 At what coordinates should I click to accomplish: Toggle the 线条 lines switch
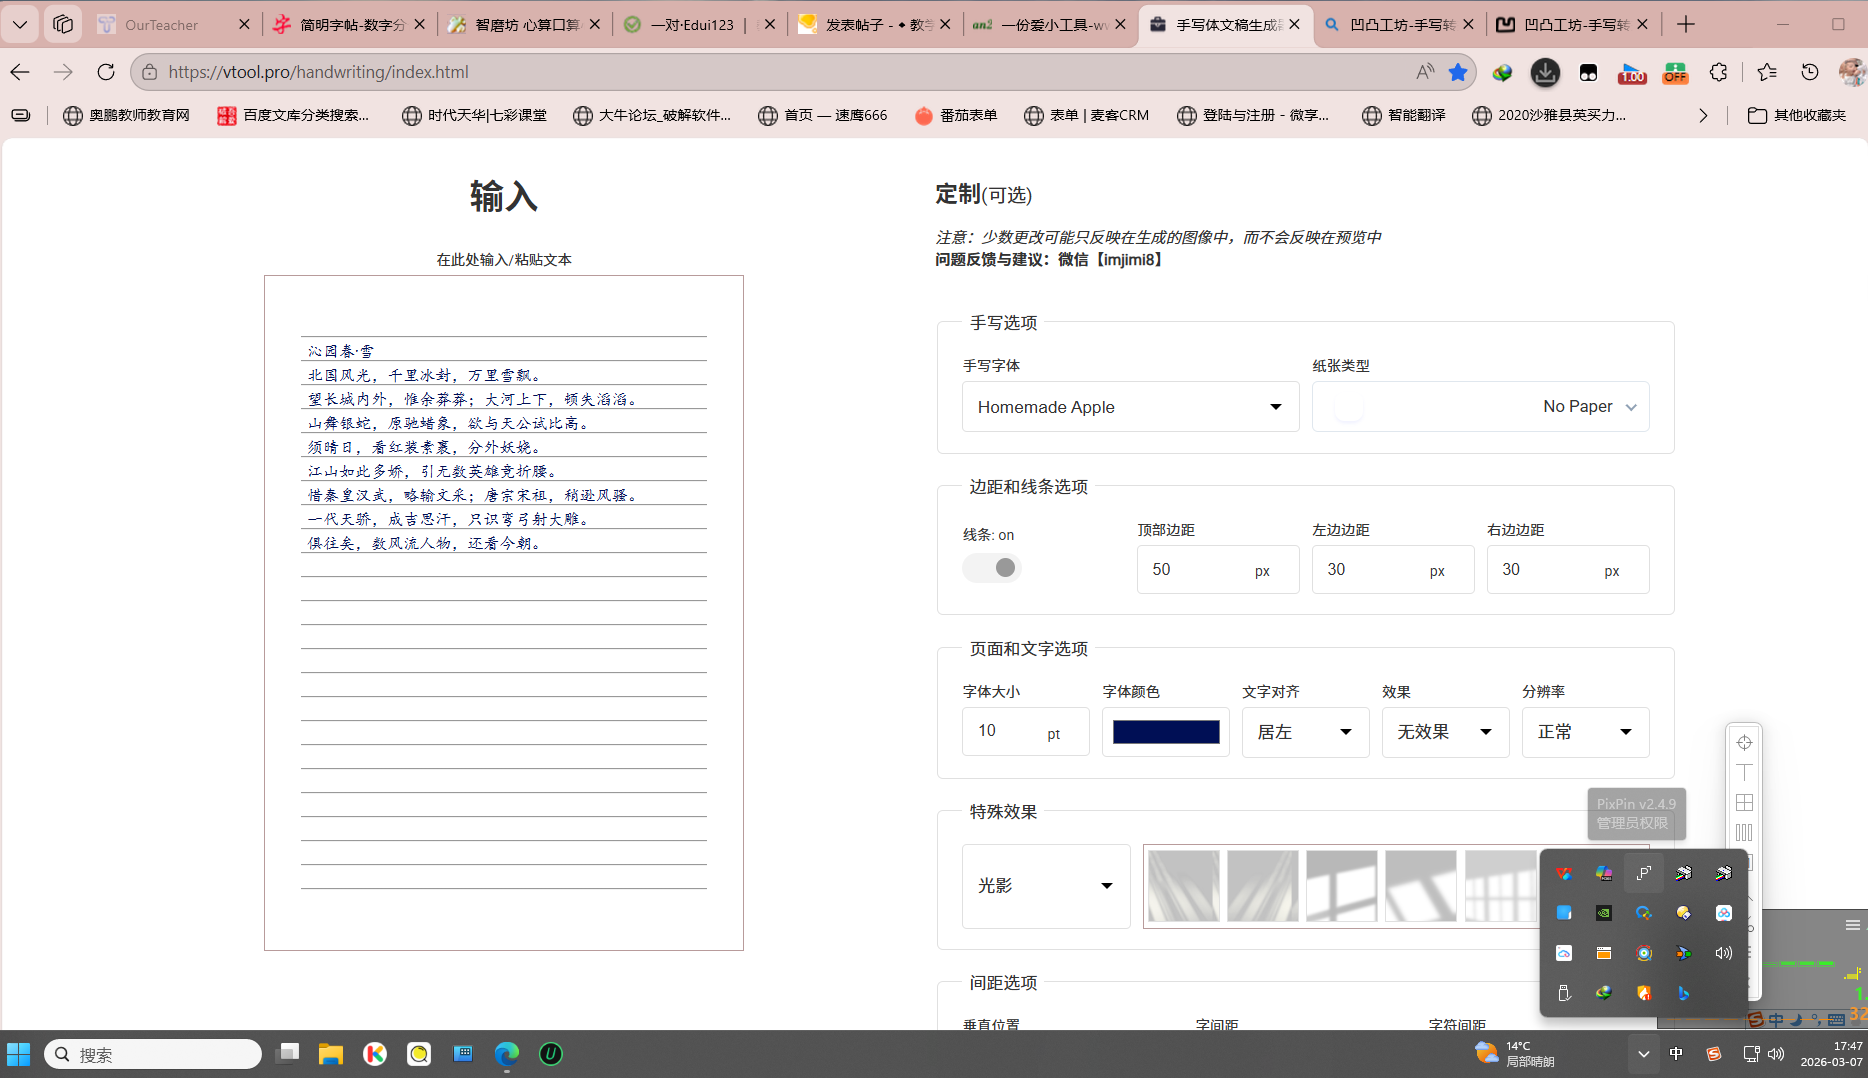992,568
